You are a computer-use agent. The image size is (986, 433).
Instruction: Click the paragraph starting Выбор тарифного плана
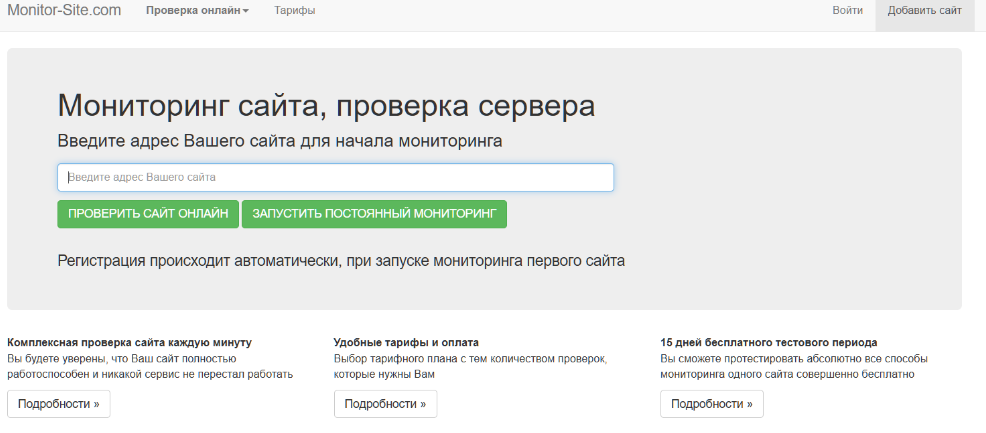(x=470, y=366)
